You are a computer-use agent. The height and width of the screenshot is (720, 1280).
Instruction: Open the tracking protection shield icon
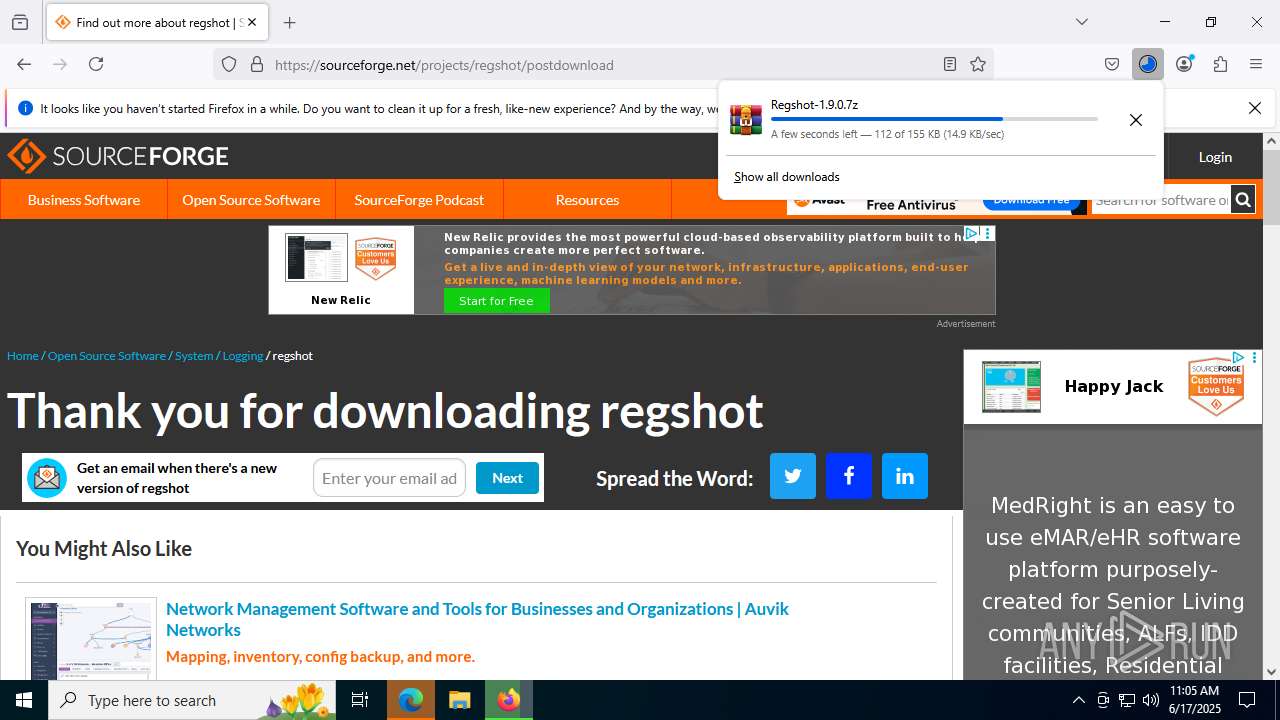229,64
